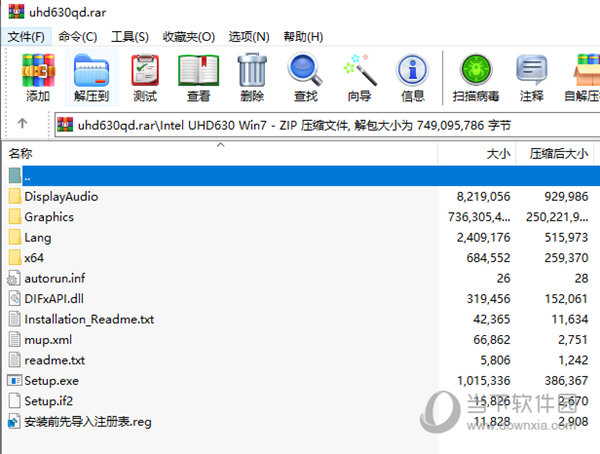Start Virus Scan (扫描病毒) icon
The height and width of the screenshot is (454, 600).
[x=476, y=70]
